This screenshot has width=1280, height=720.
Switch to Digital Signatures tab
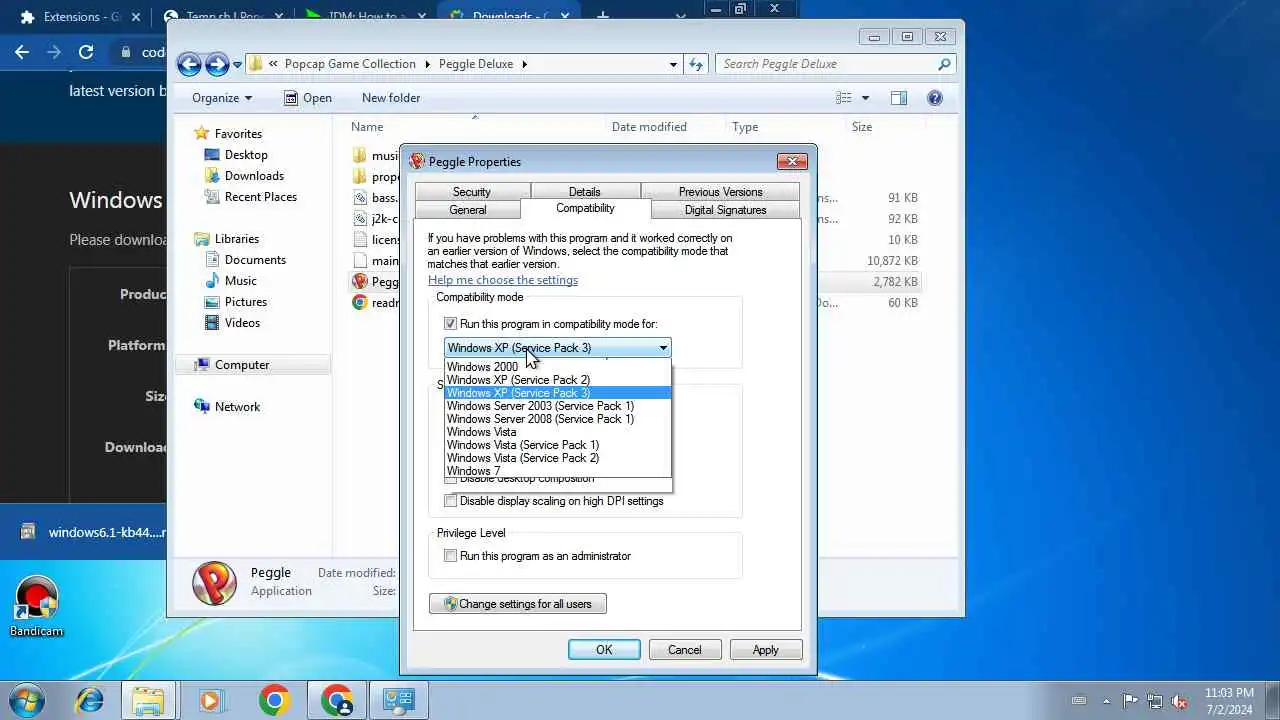tap(725, 210)
